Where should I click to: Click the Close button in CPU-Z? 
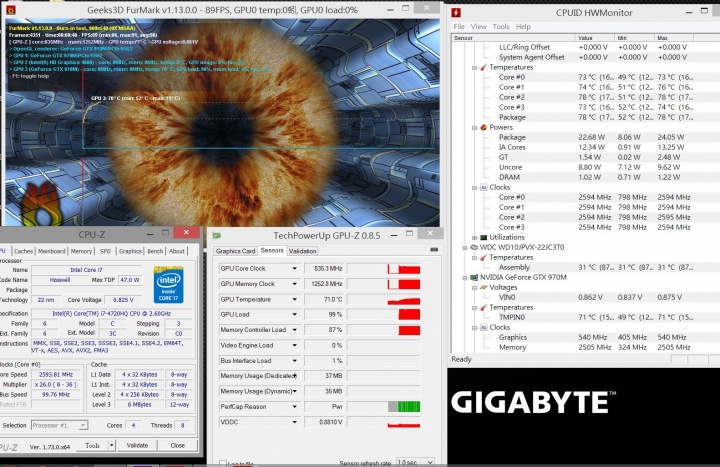pyautogui.click(x=177, y=445)
